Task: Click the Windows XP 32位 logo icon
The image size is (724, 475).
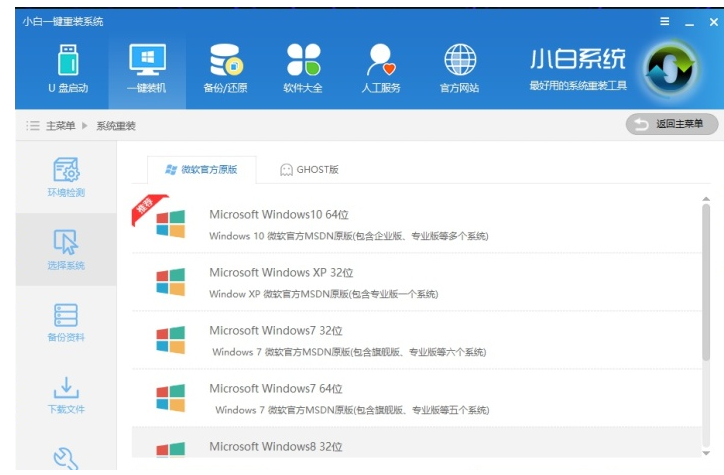Action: click(x=170, y=282)
